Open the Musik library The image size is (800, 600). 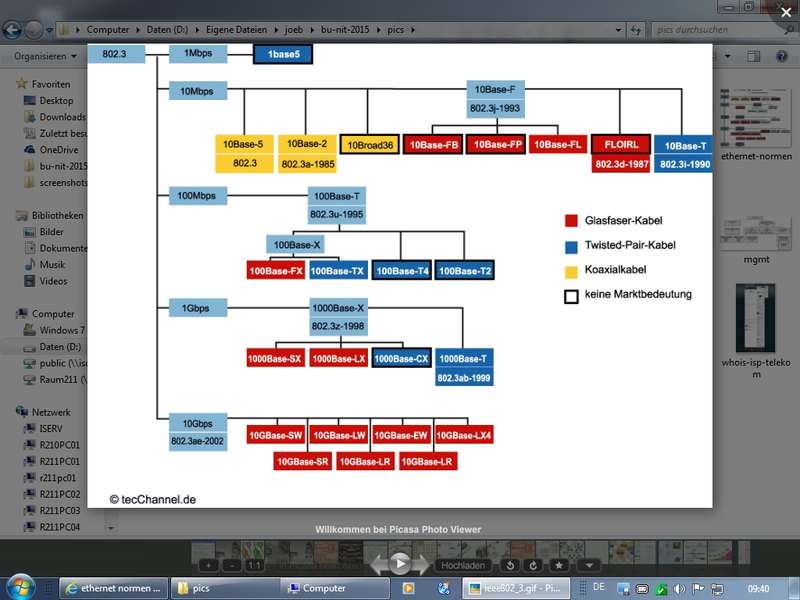52,264
